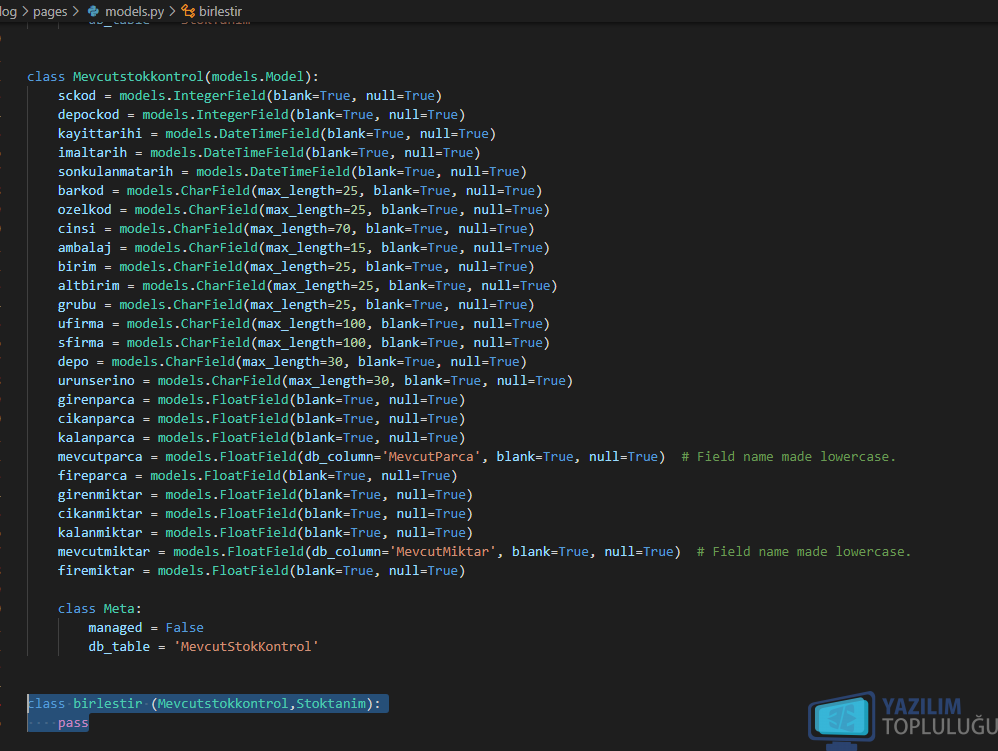Click Stoktanim in the birlestir class bases

[331, 704]
